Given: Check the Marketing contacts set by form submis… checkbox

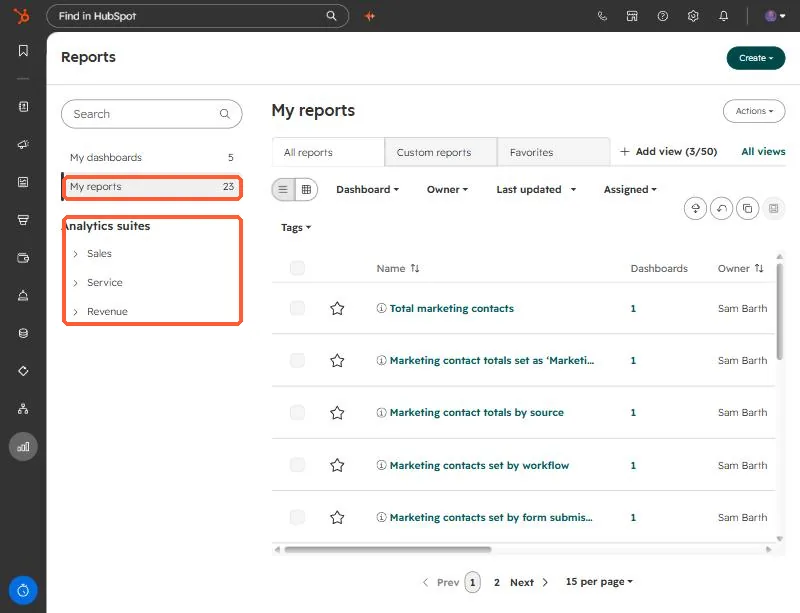Looking at the screenshot, I should [297, 517].
